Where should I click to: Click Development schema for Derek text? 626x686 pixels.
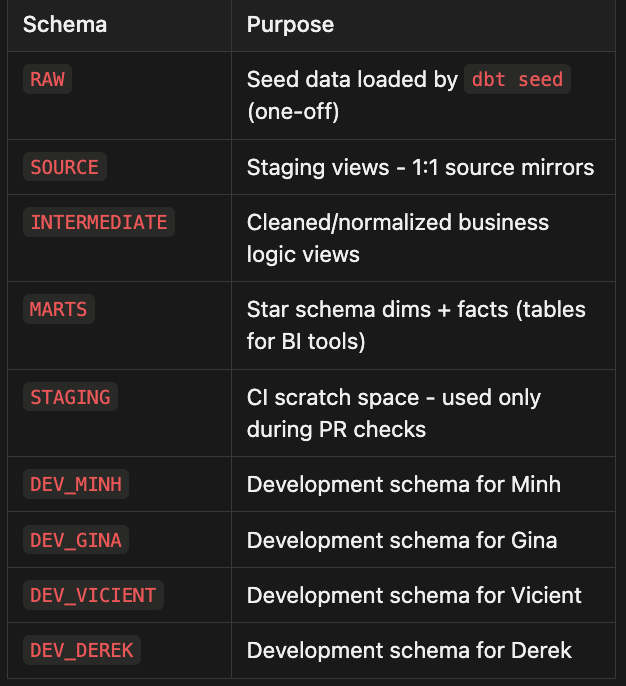point(409,650)
